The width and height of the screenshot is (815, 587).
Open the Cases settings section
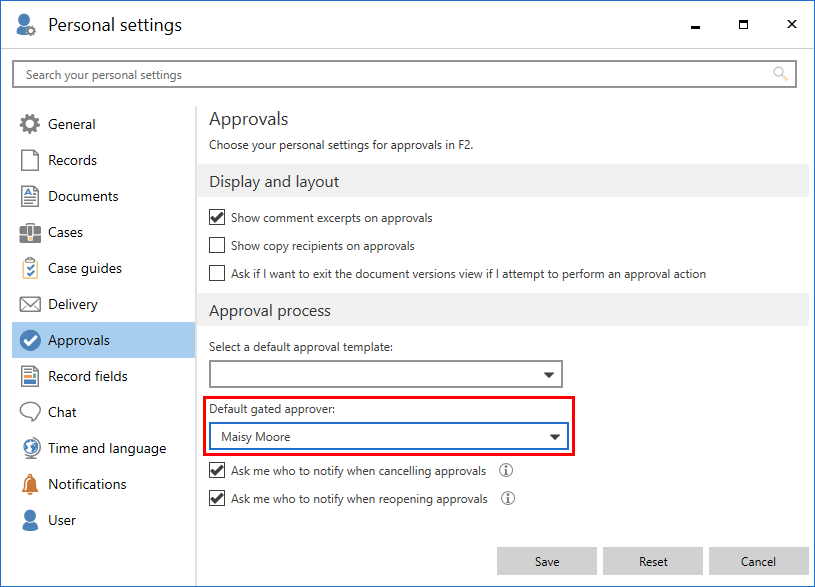coord(103,232)
